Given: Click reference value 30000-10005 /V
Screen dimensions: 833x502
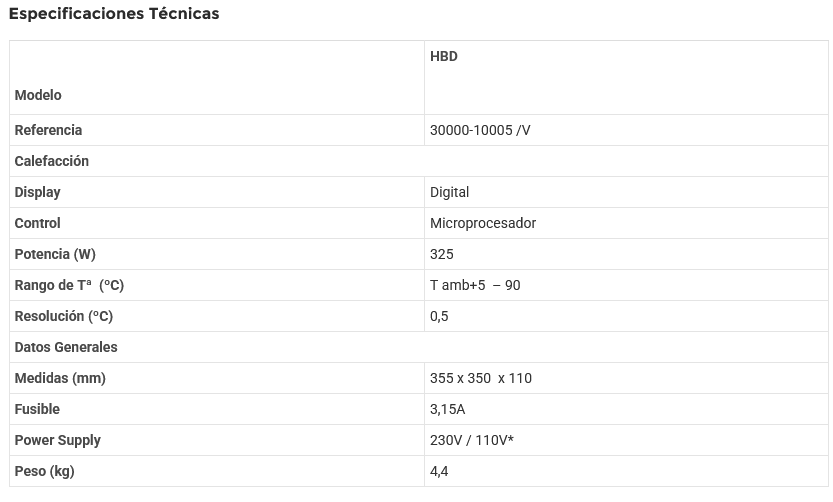Looking at the screenshot, I should (480, 130).
